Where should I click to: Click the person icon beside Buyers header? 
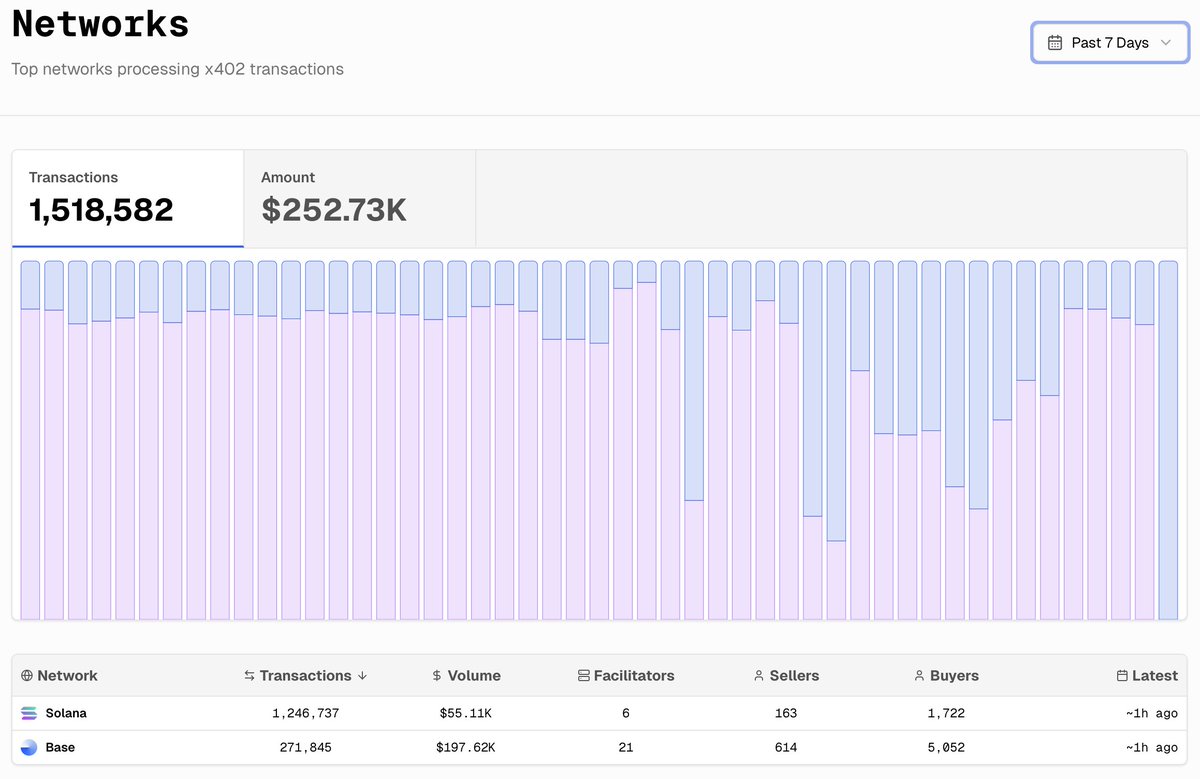(919, 676)
